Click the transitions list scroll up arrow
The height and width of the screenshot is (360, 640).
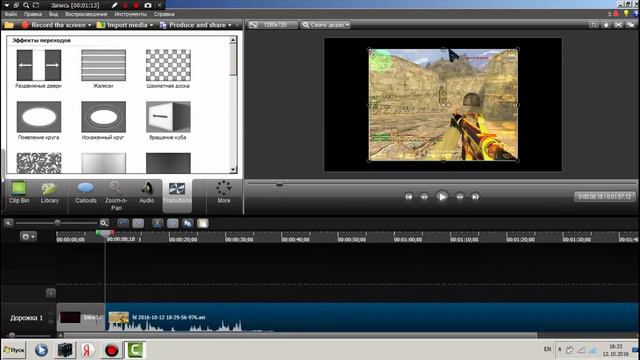(x=233, y=40)
